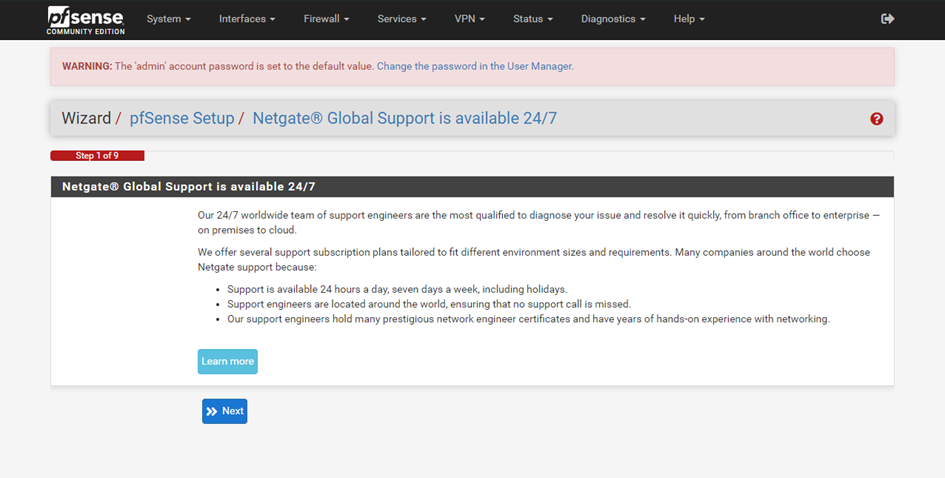Expand the Status dropdown menu
The height and width of the screenshot is (478, 945).
533,19
